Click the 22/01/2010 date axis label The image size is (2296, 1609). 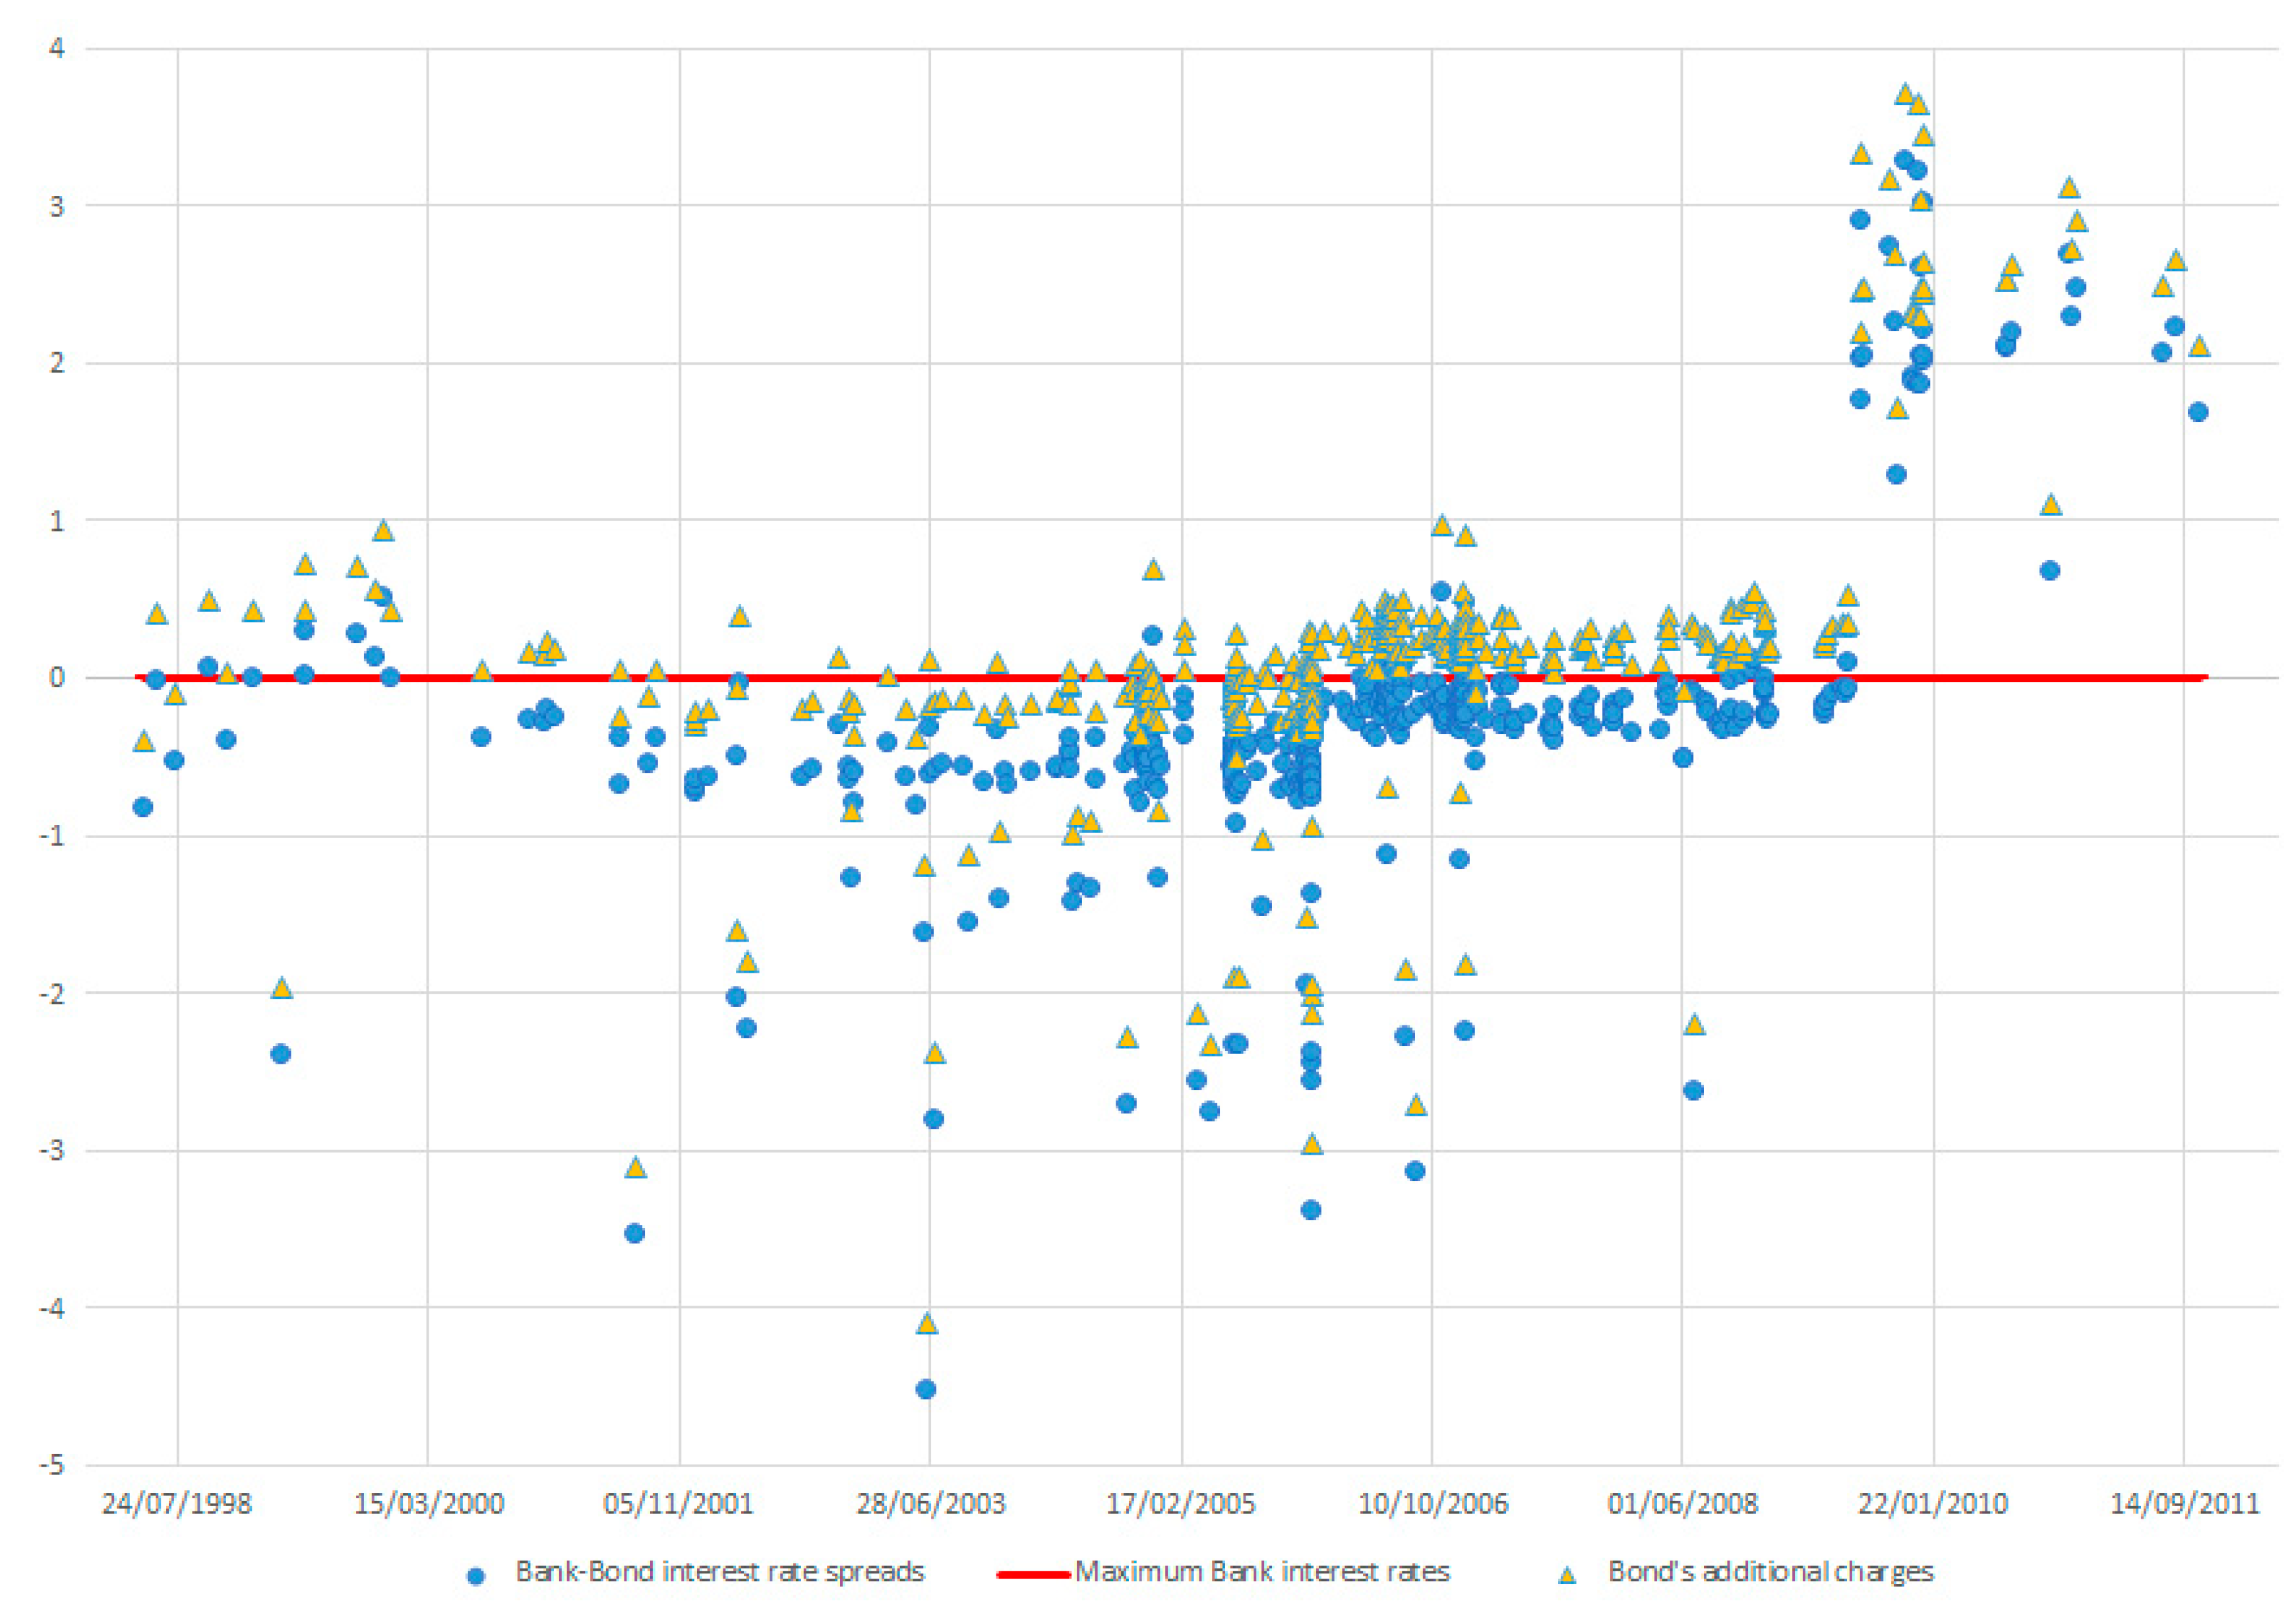coord(1932,1503)
